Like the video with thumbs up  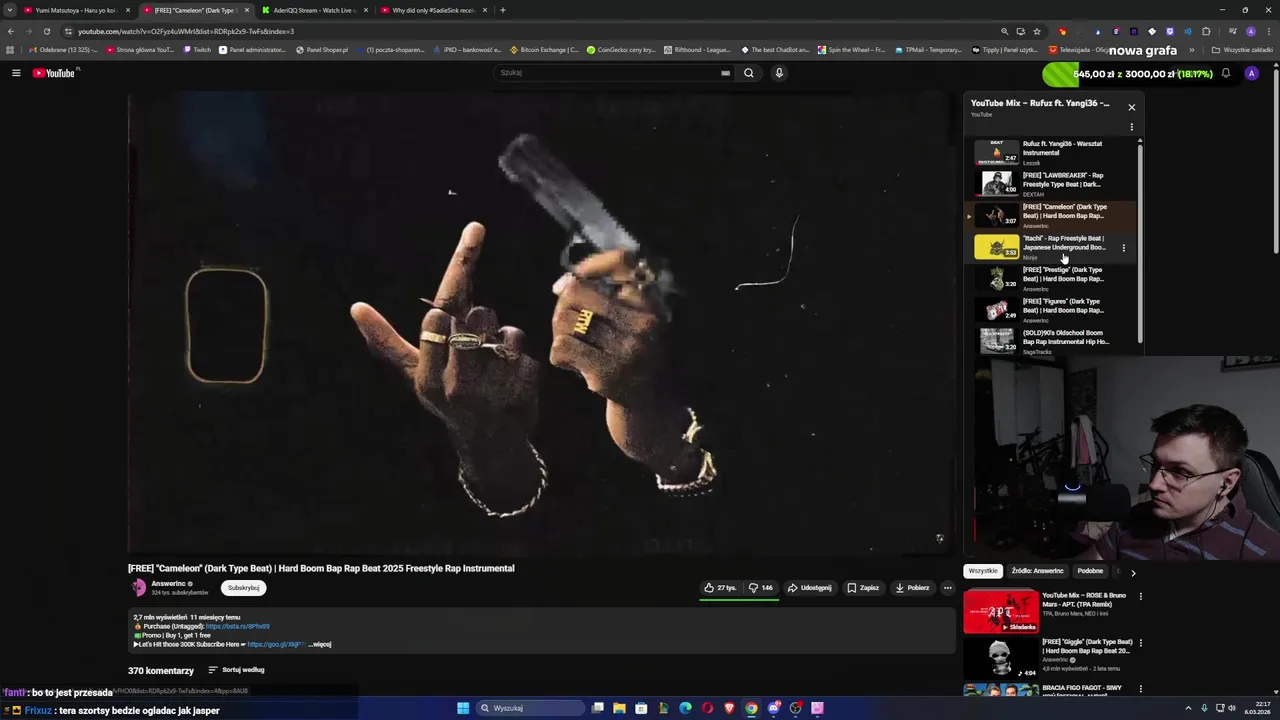pyautogui.click(x=720, y=588)
